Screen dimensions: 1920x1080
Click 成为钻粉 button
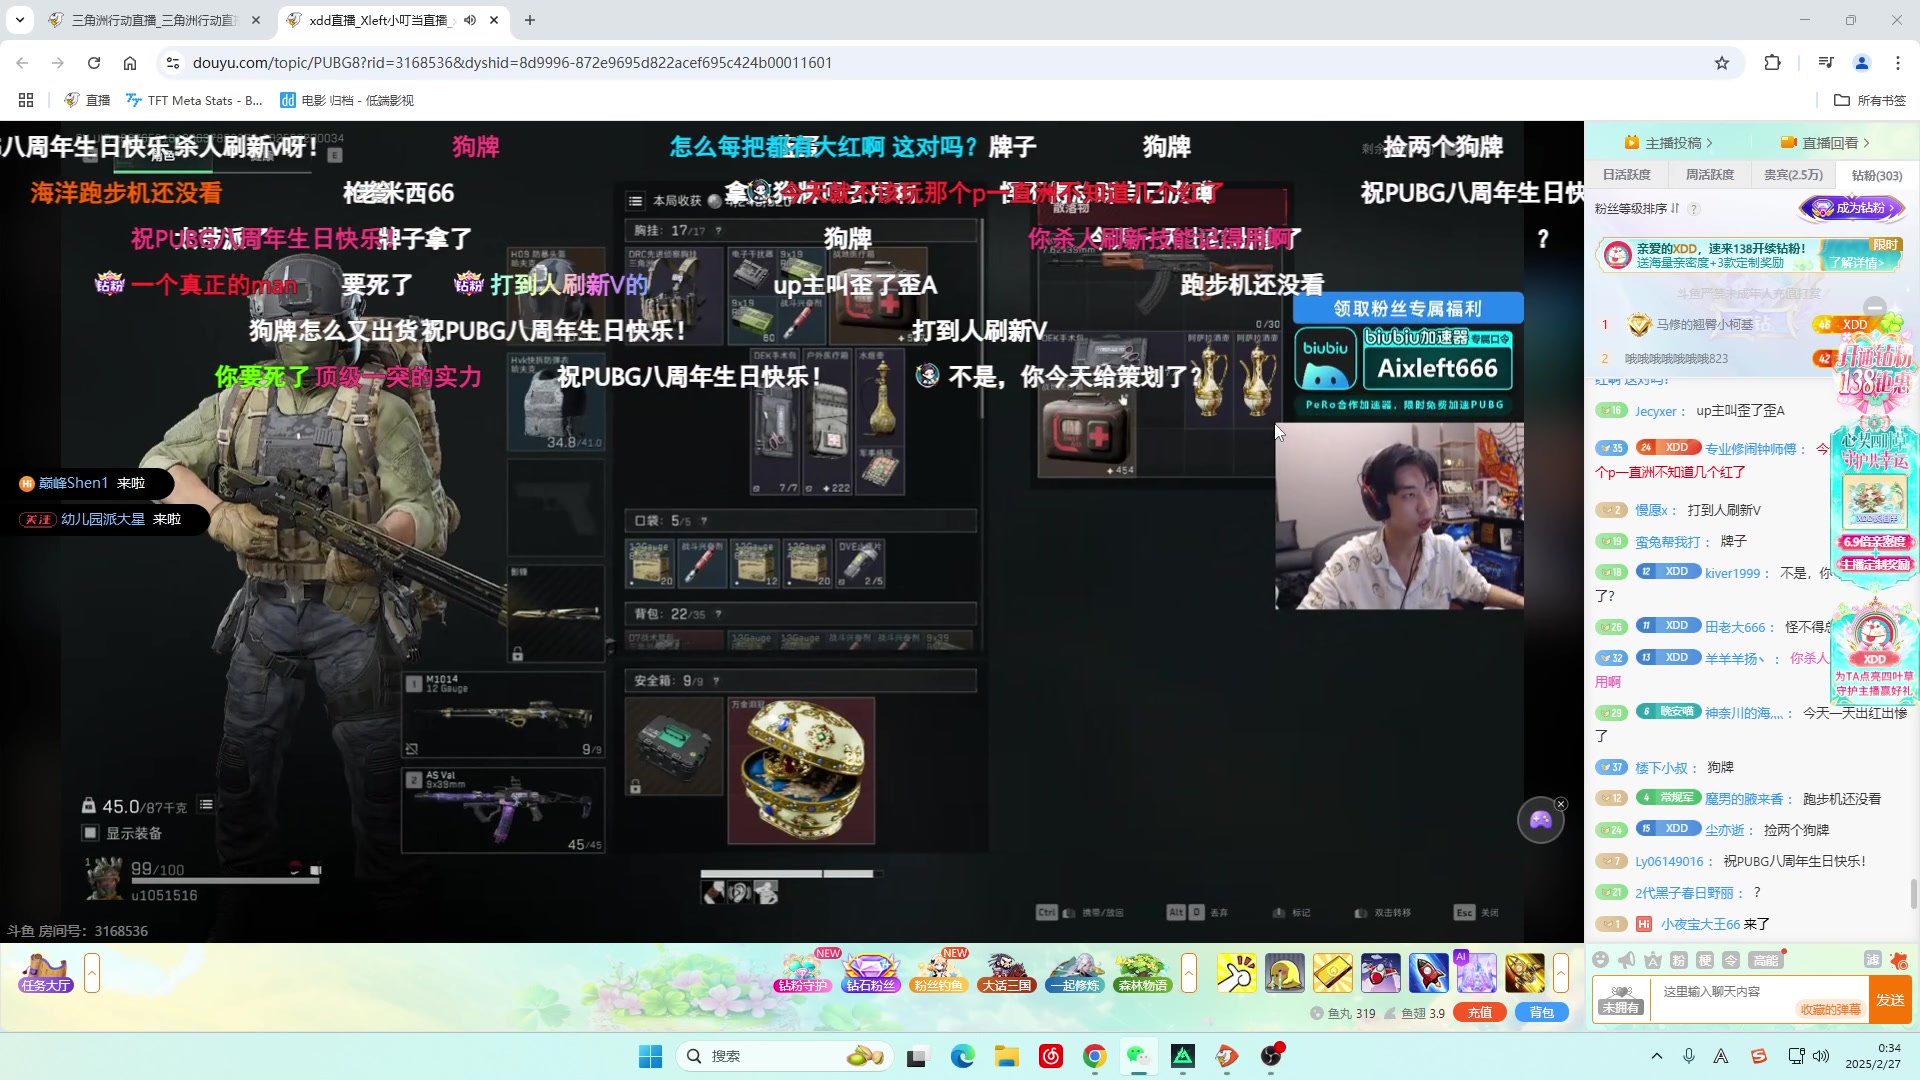(x=1852, y=208)
